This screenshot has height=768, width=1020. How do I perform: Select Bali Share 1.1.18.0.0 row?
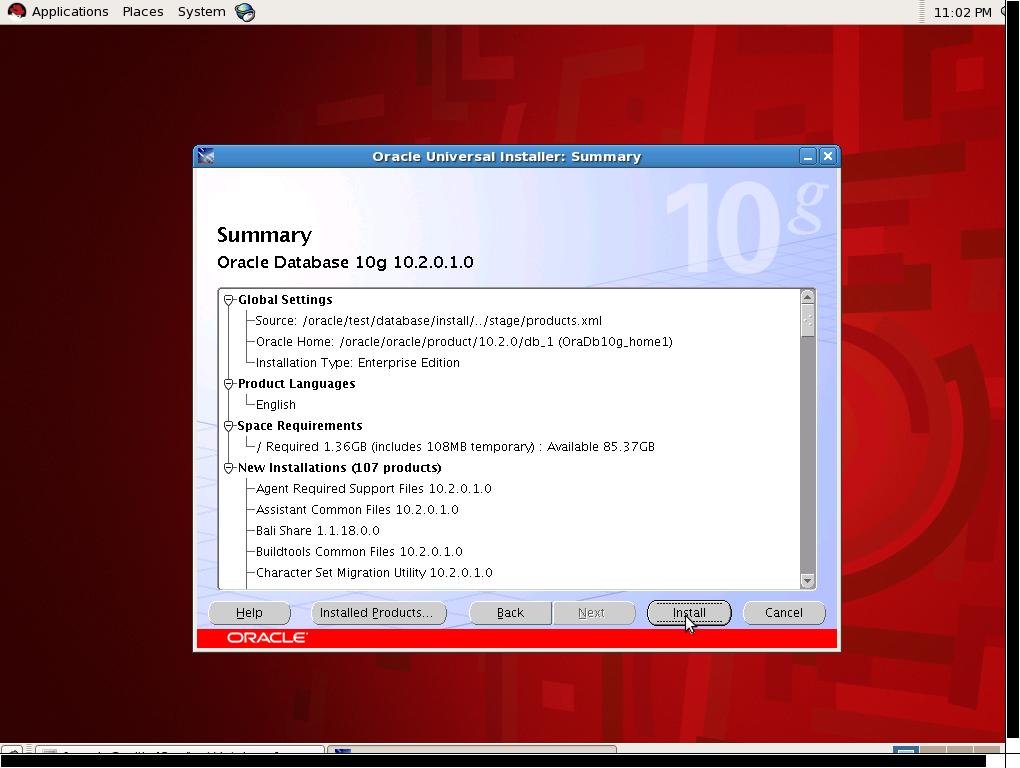[317, 531]
